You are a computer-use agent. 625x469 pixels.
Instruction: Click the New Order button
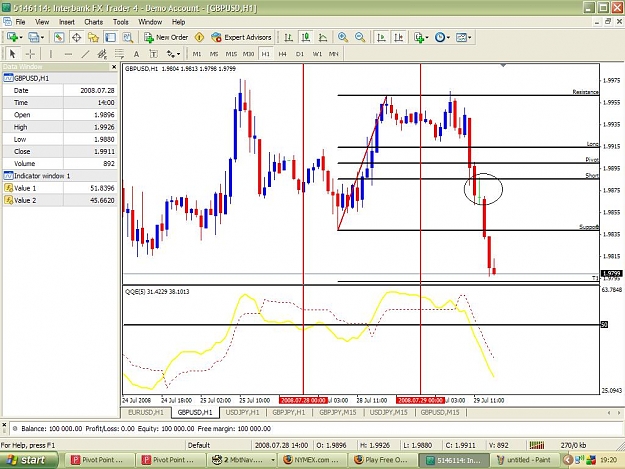tap(166, 37)
